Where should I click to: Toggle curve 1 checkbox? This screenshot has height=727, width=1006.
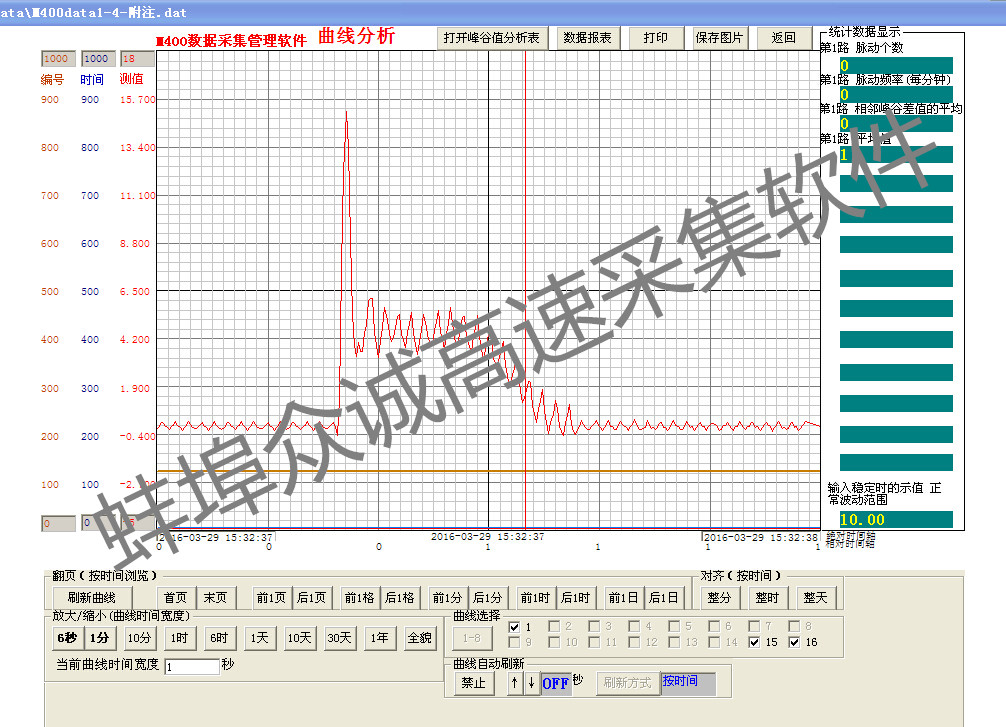pyautogui.click(x=515, y=627)
